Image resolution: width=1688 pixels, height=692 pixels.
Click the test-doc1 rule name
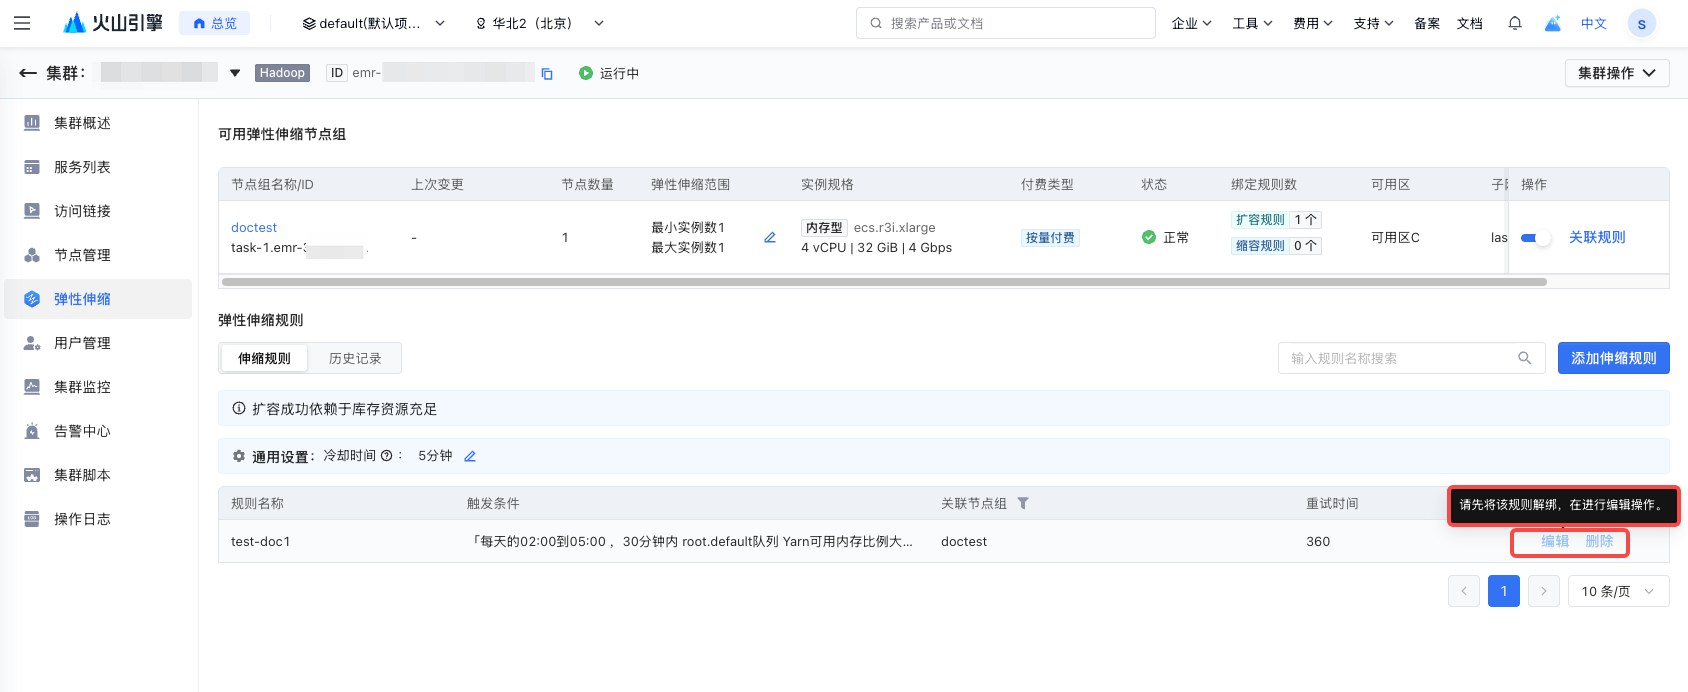(260, 542)
